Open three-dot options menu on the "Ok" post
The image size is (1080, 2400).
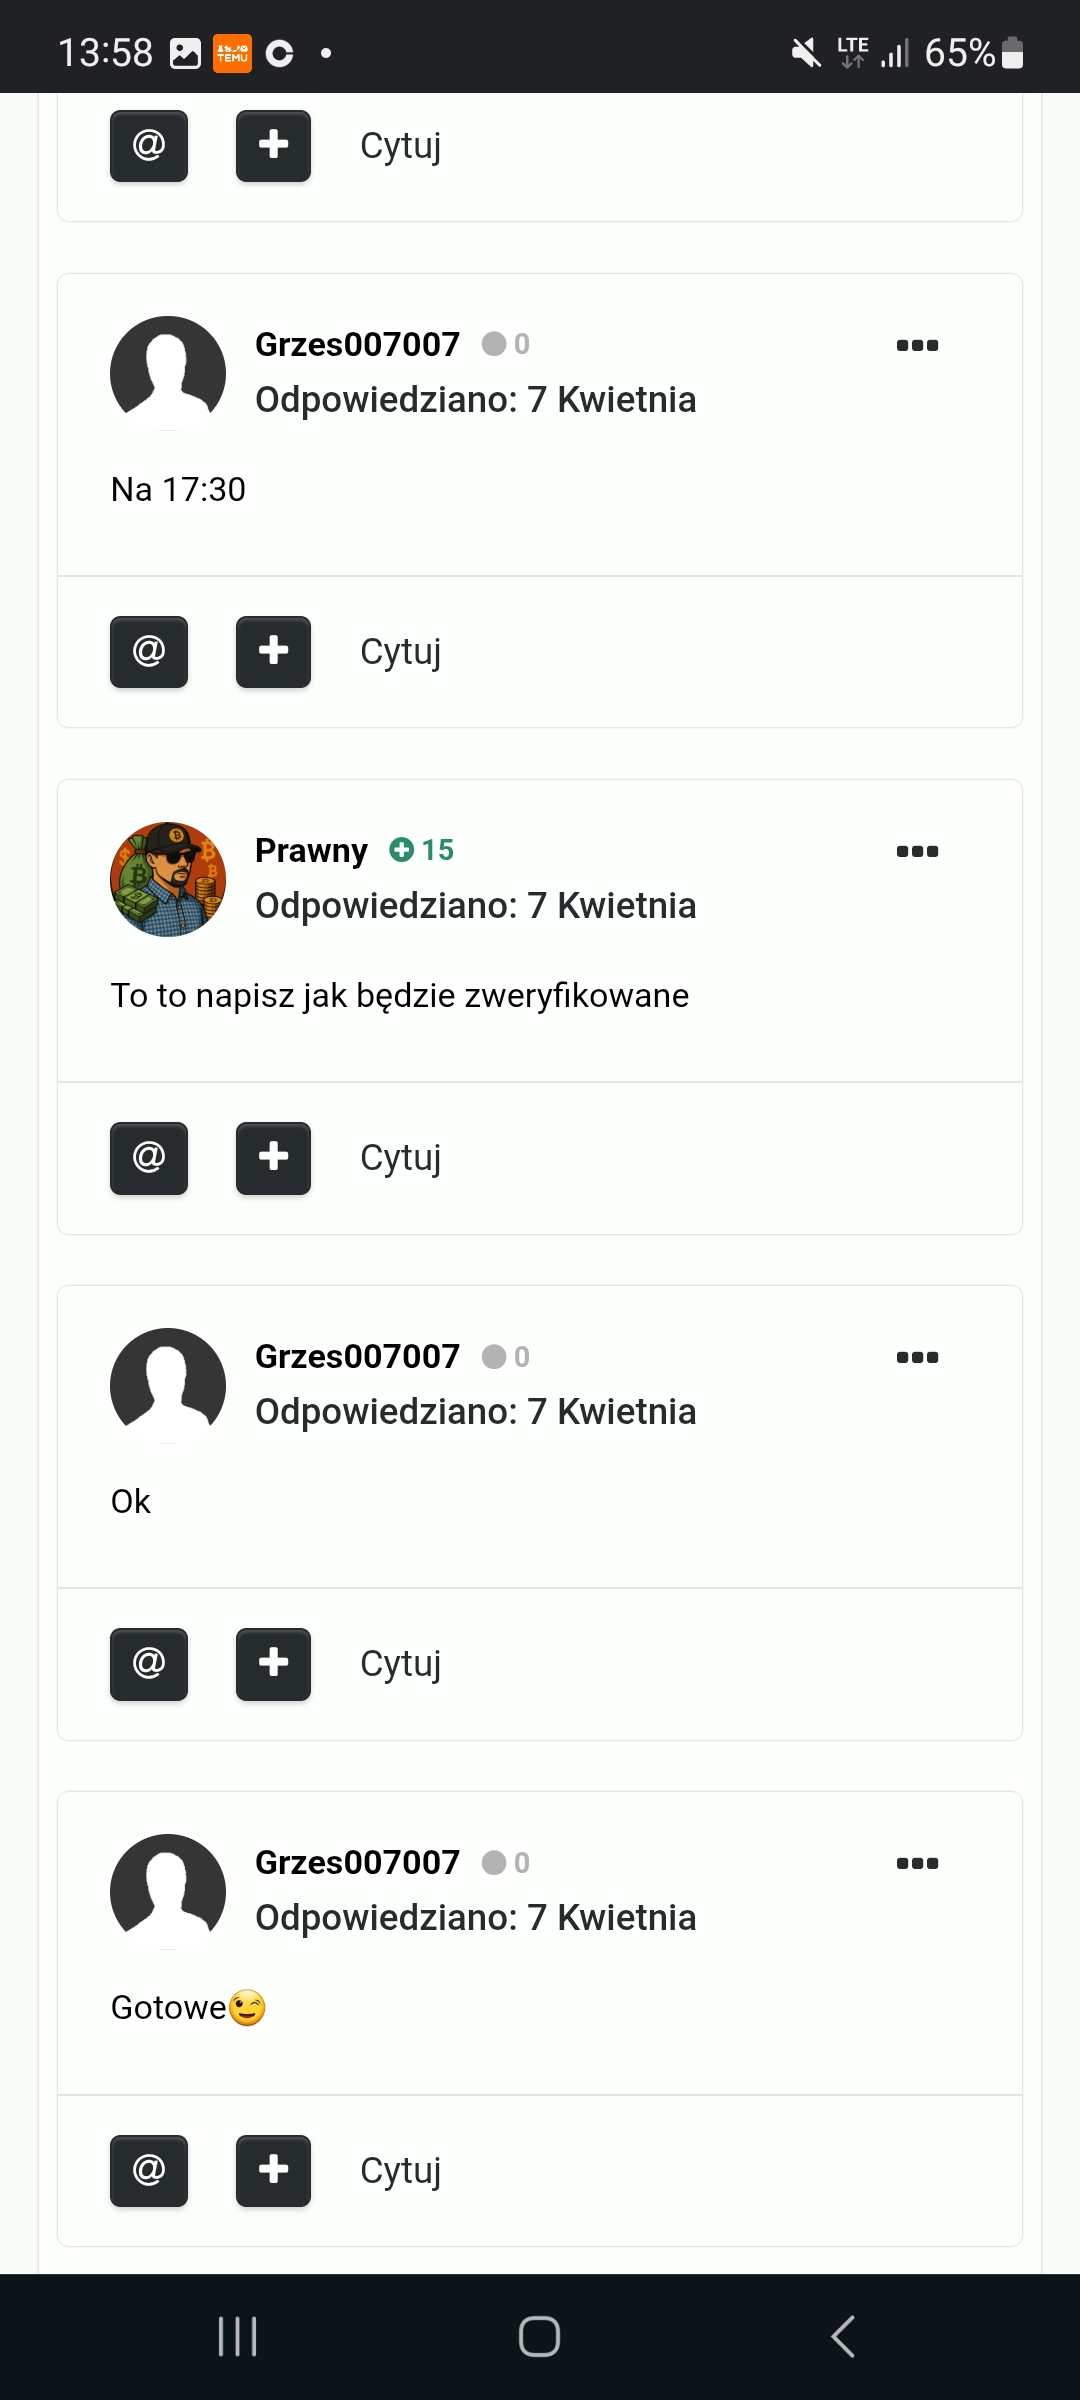click(917, 1358)
